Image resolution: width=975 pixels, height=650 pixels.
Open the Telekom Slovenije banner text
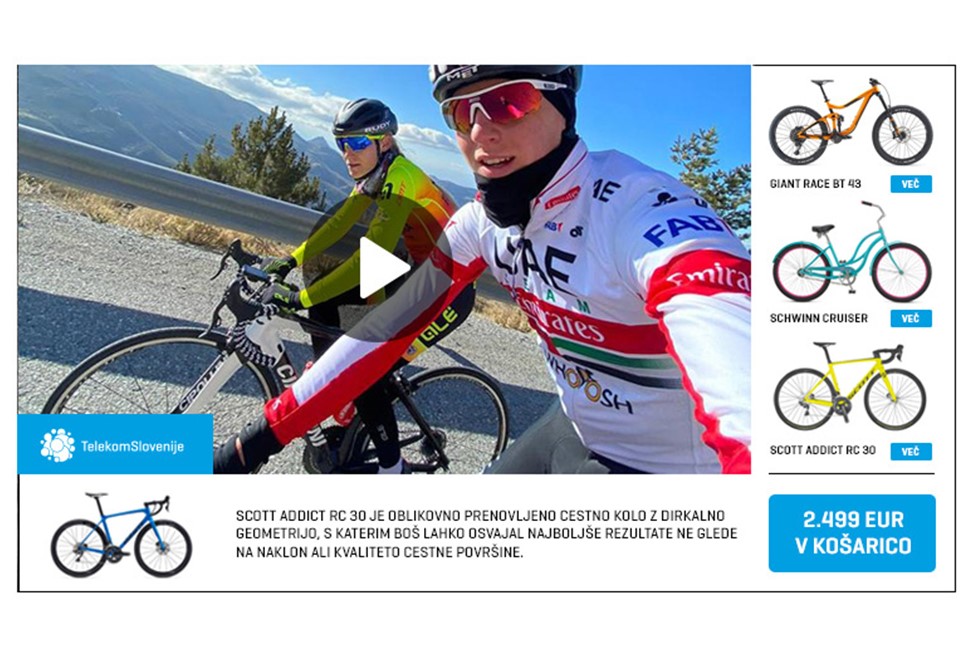pos(132,446)
